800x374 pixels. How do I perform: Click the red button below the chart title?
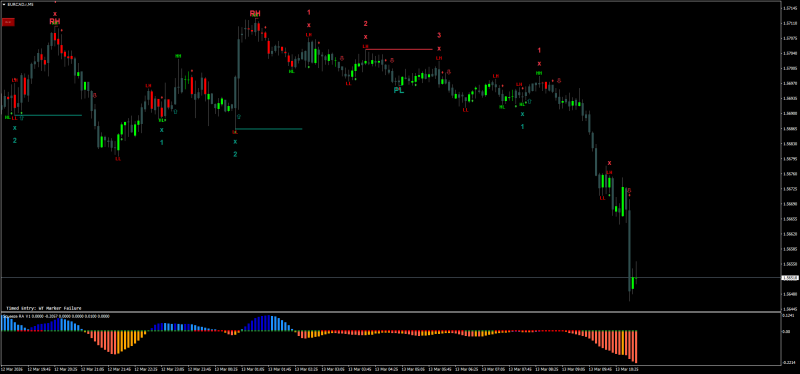[x=8, y=22]
